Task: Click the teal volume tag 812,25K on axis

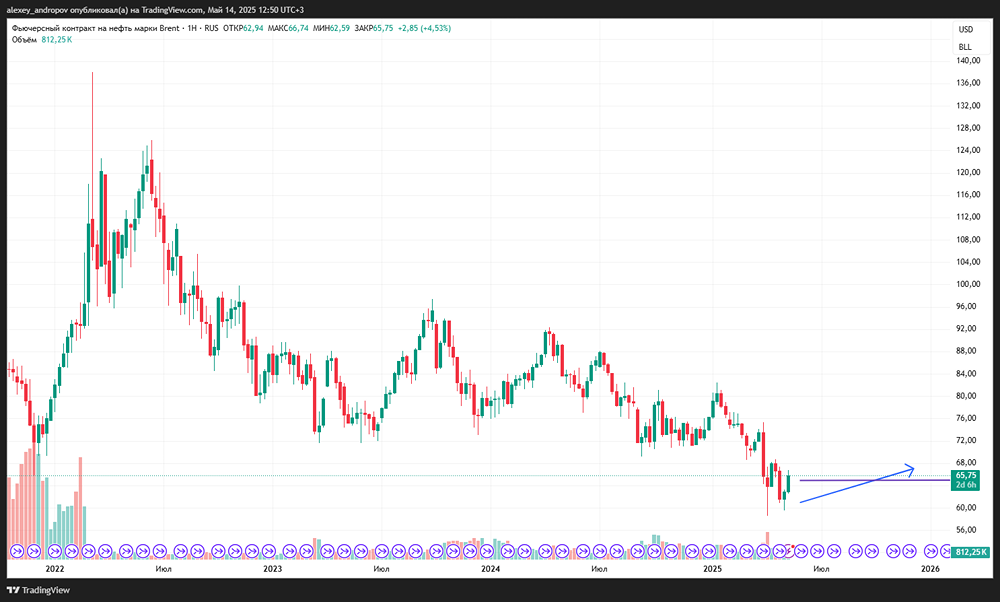Action: point(971,552)
